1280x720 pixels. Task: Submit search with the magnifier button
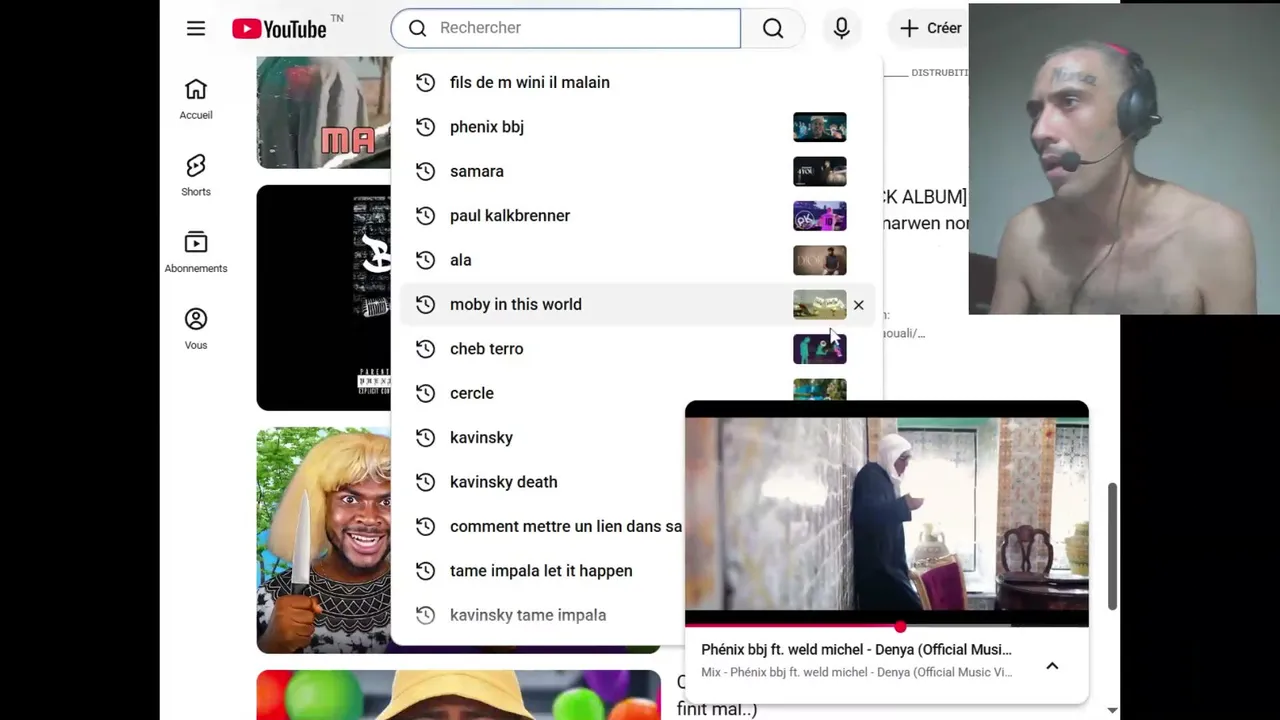pyautogui.click(x=773, y=28)
